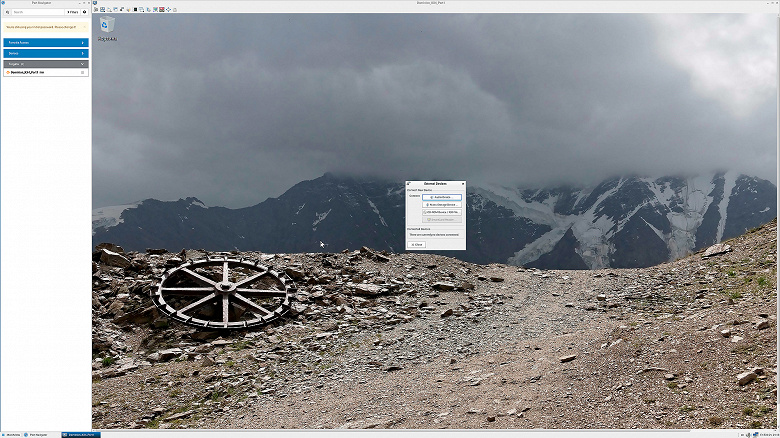
Task: Click the first icon in KVM client toolbar
Action: (x=96, y=9)
